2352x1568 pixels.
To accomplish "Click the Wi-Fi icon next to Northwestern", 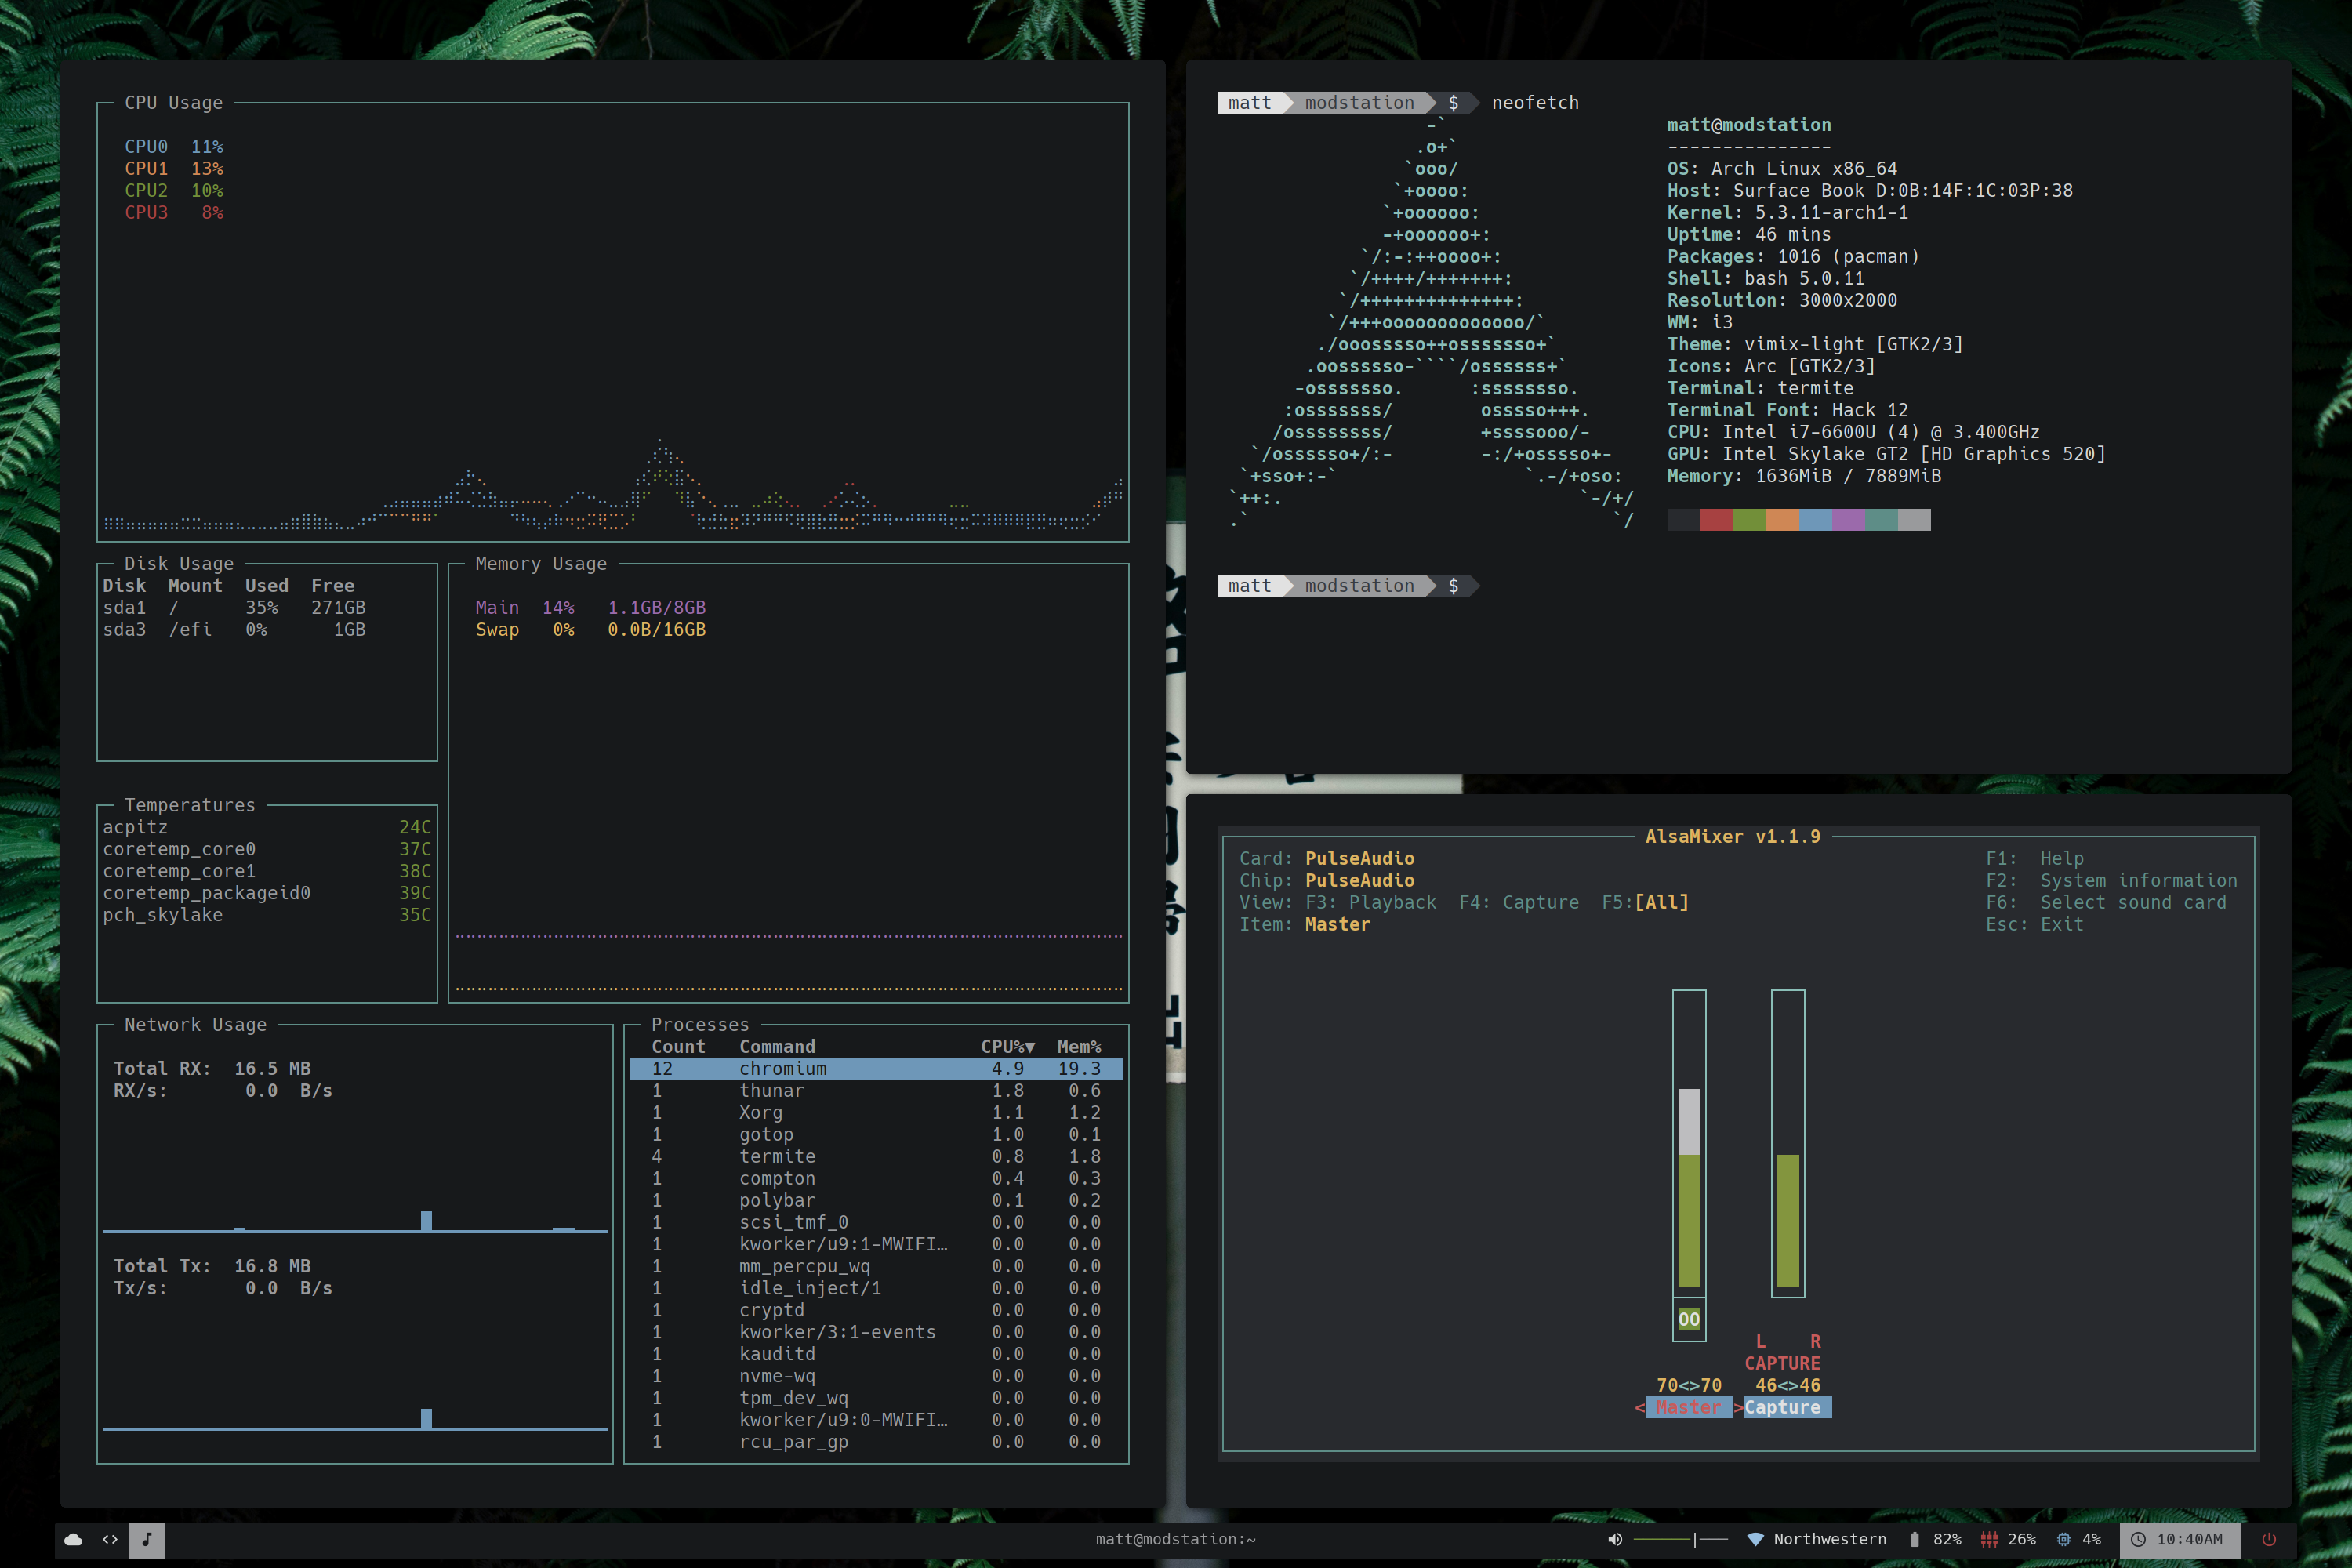I will [1755, 1540].
